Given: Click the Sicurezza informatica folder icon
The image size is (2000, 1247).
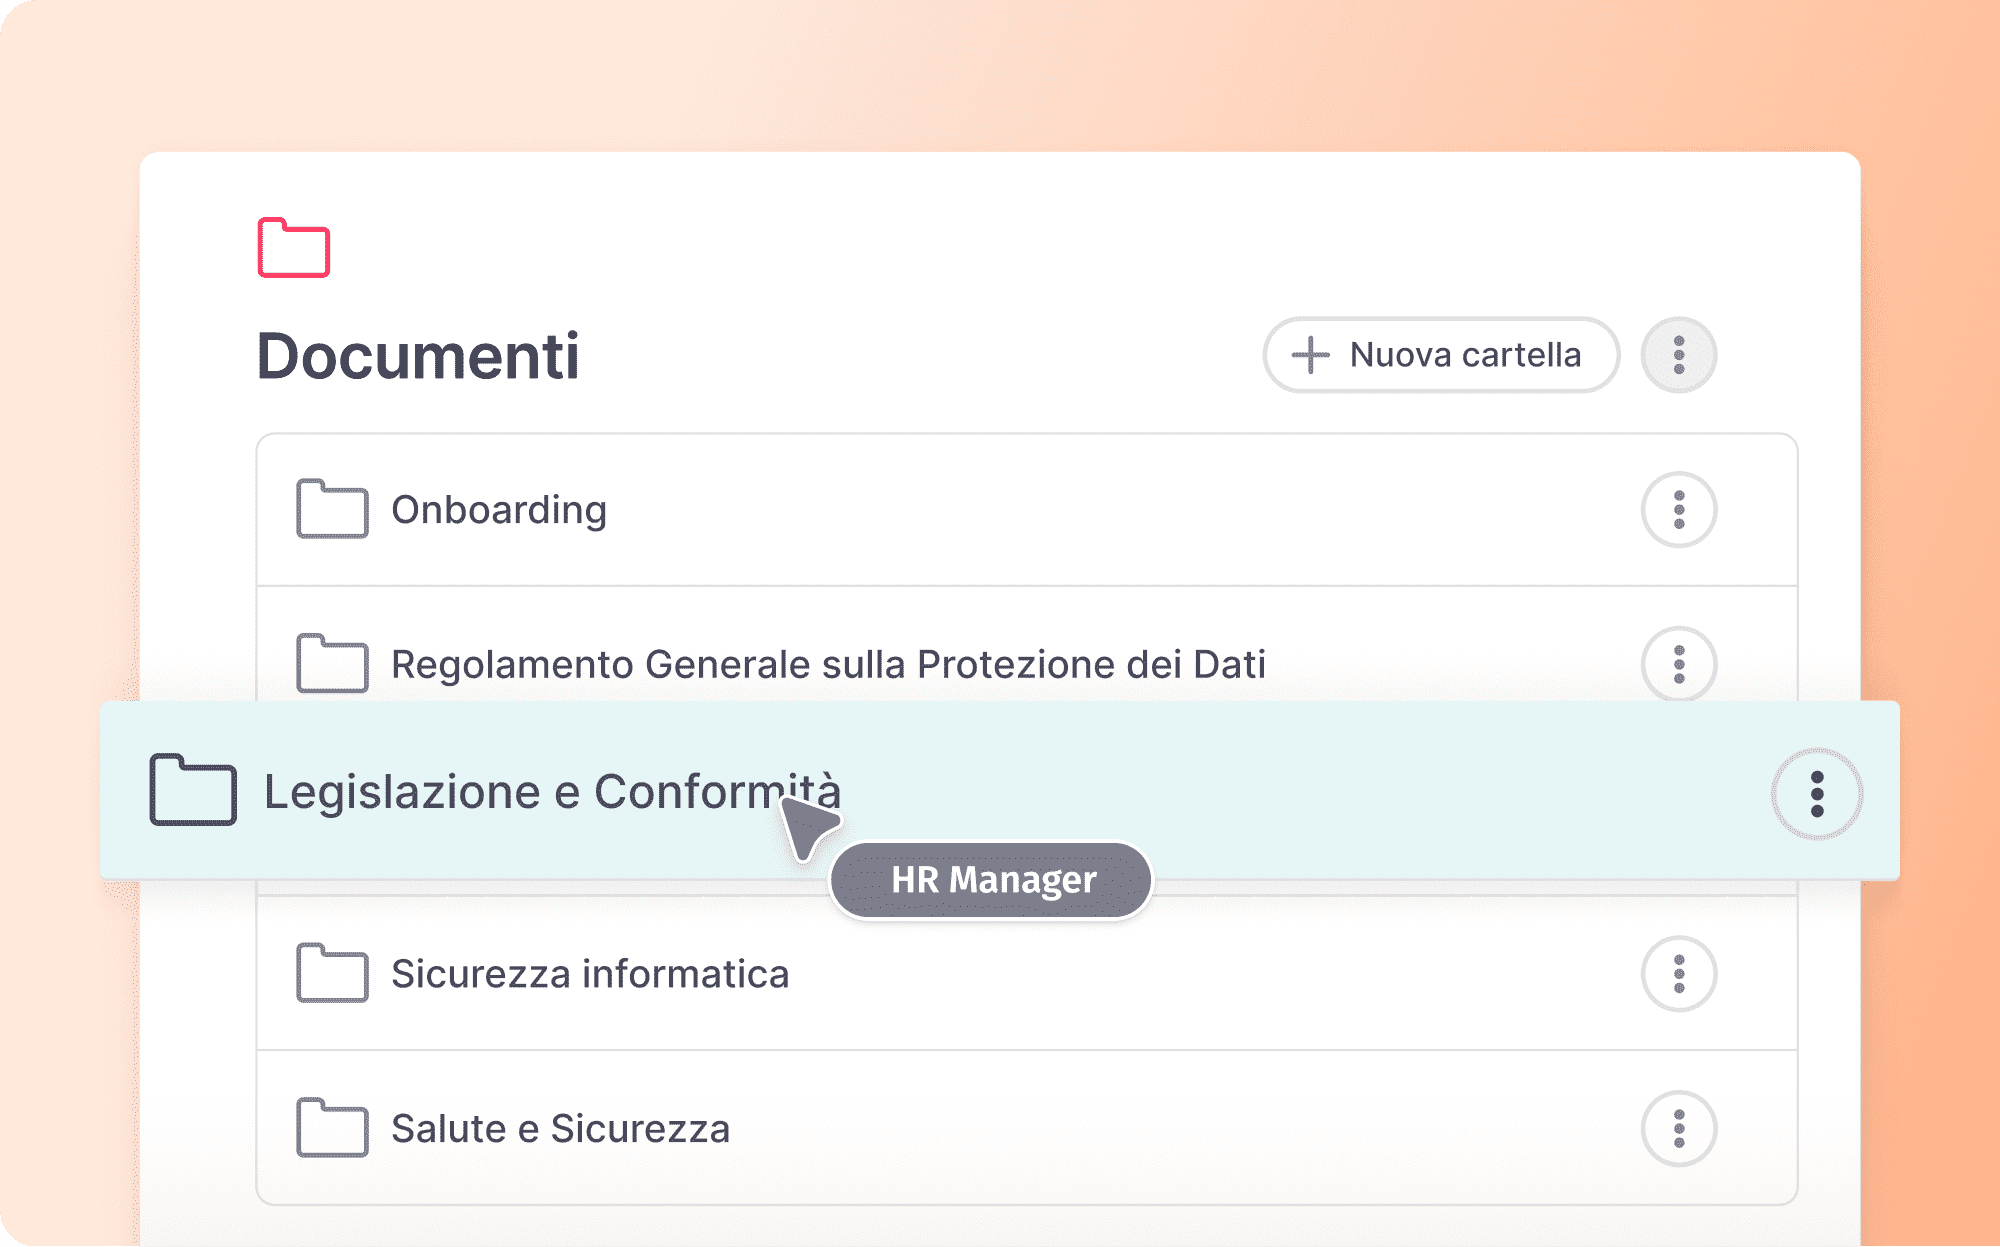Looking at the screenshot, I should click(x=332, y=973).
